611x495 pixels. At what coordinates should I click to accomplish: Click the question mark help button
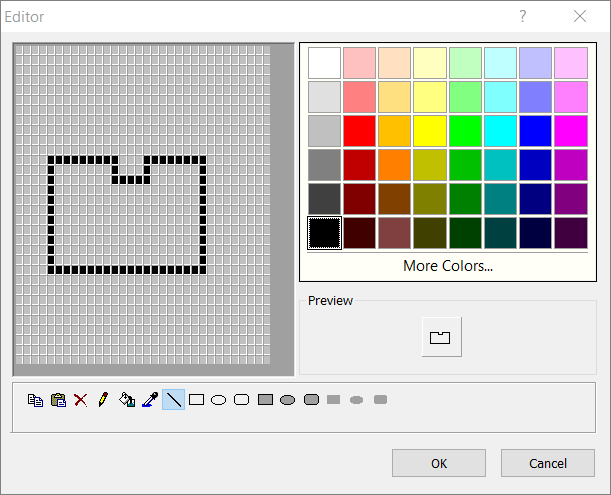(x=522, y=16)
